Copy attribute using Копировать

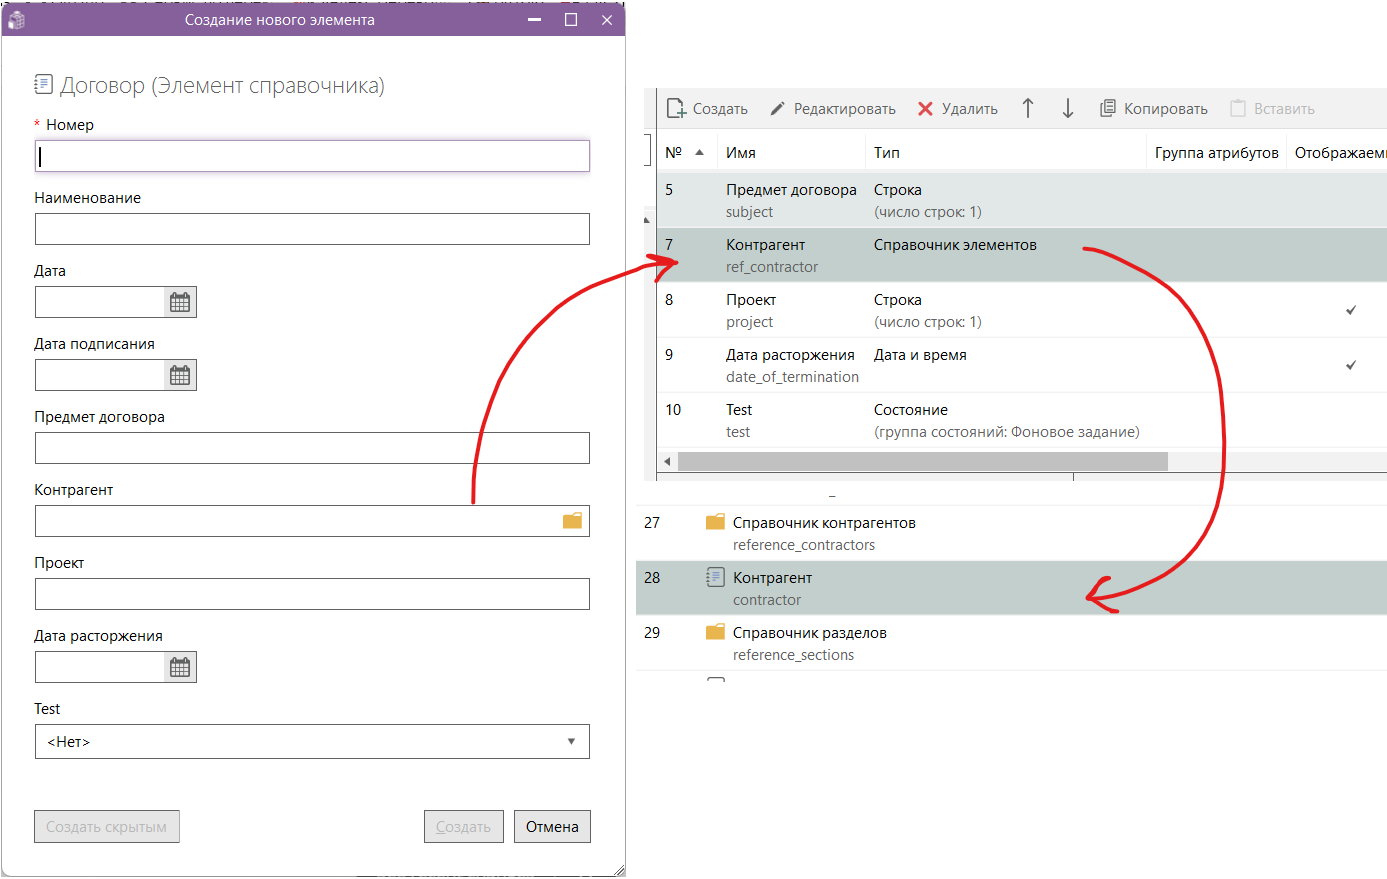(1153, 108)
